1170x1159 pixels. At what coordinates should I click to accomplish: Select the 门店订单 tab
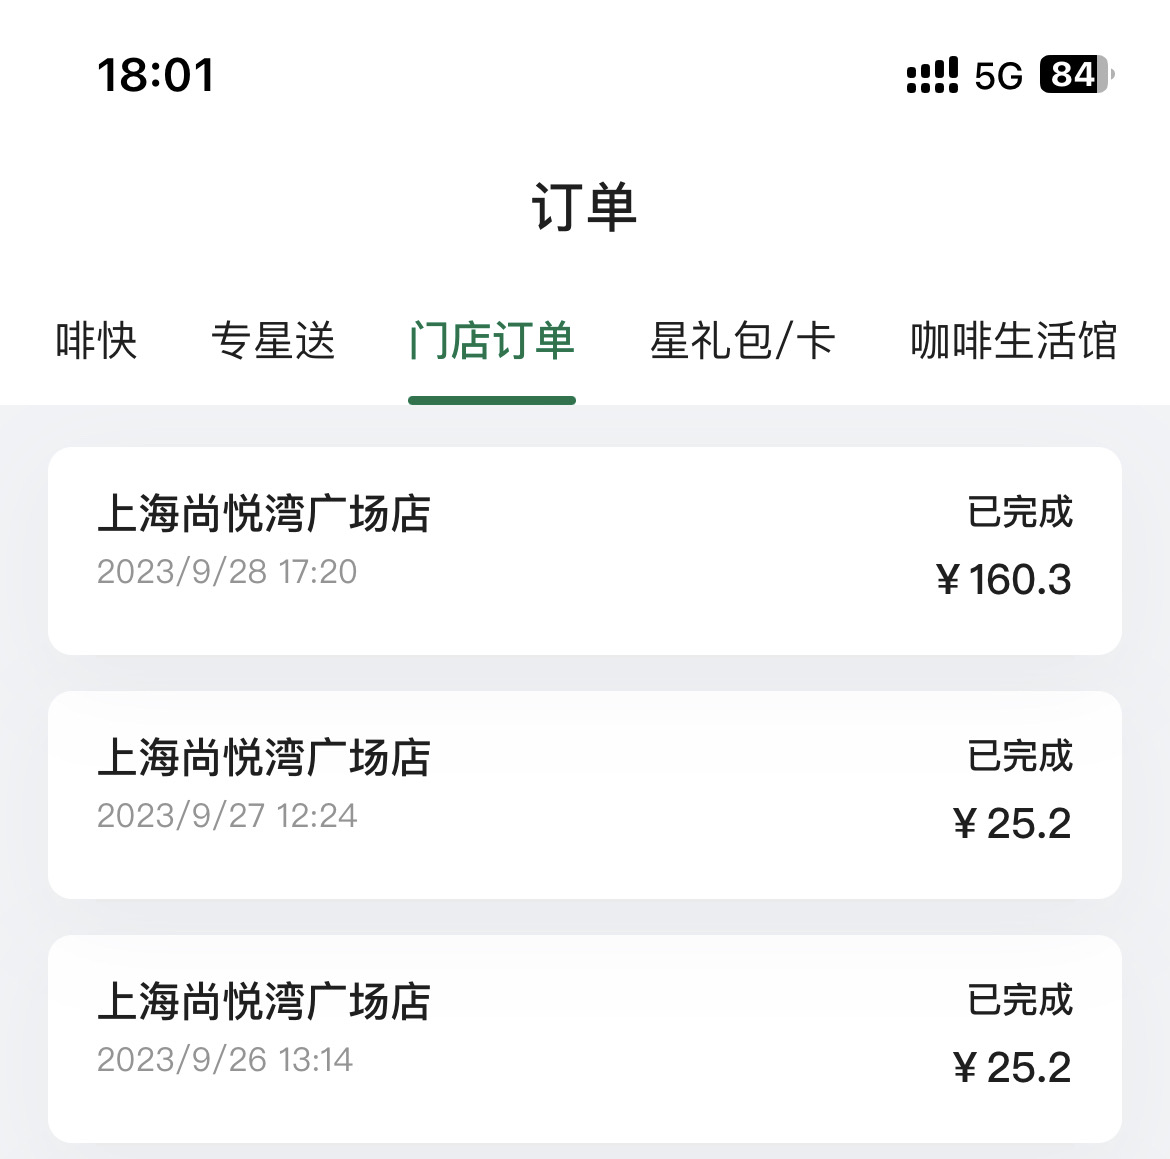(492, 341)
